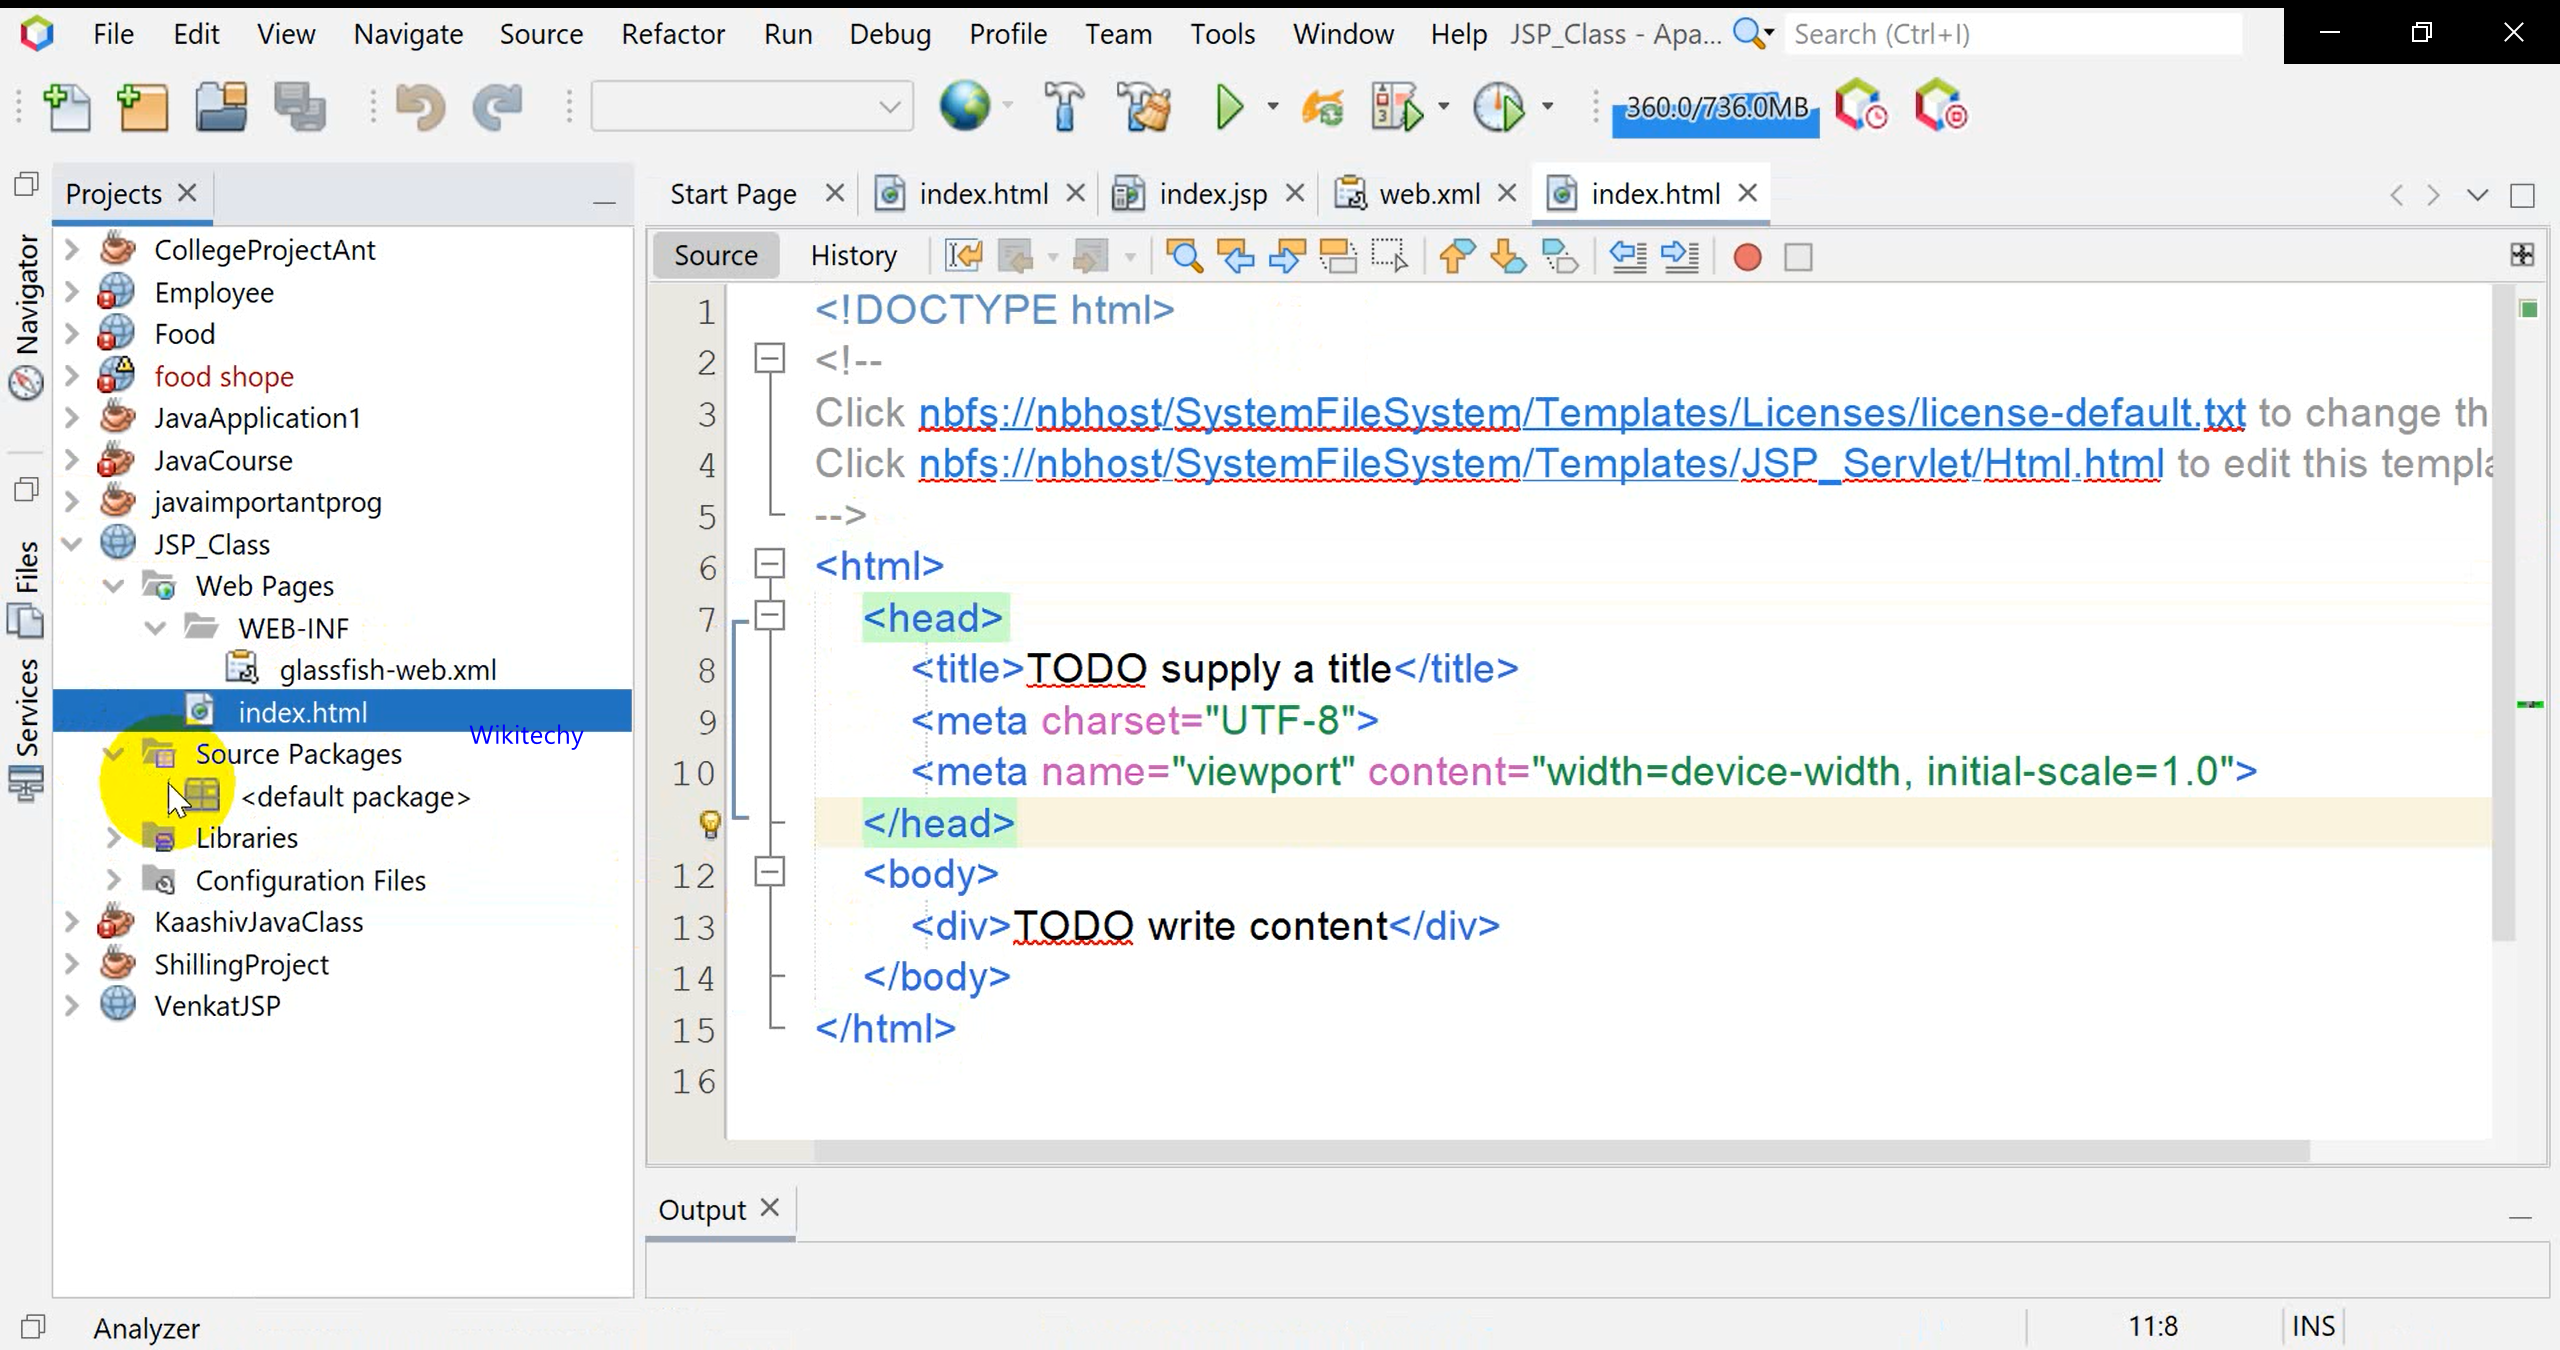This screenshot has height=1350, width=2560.
Task: Click the Profile Project icon
Action: point(1499,107)
